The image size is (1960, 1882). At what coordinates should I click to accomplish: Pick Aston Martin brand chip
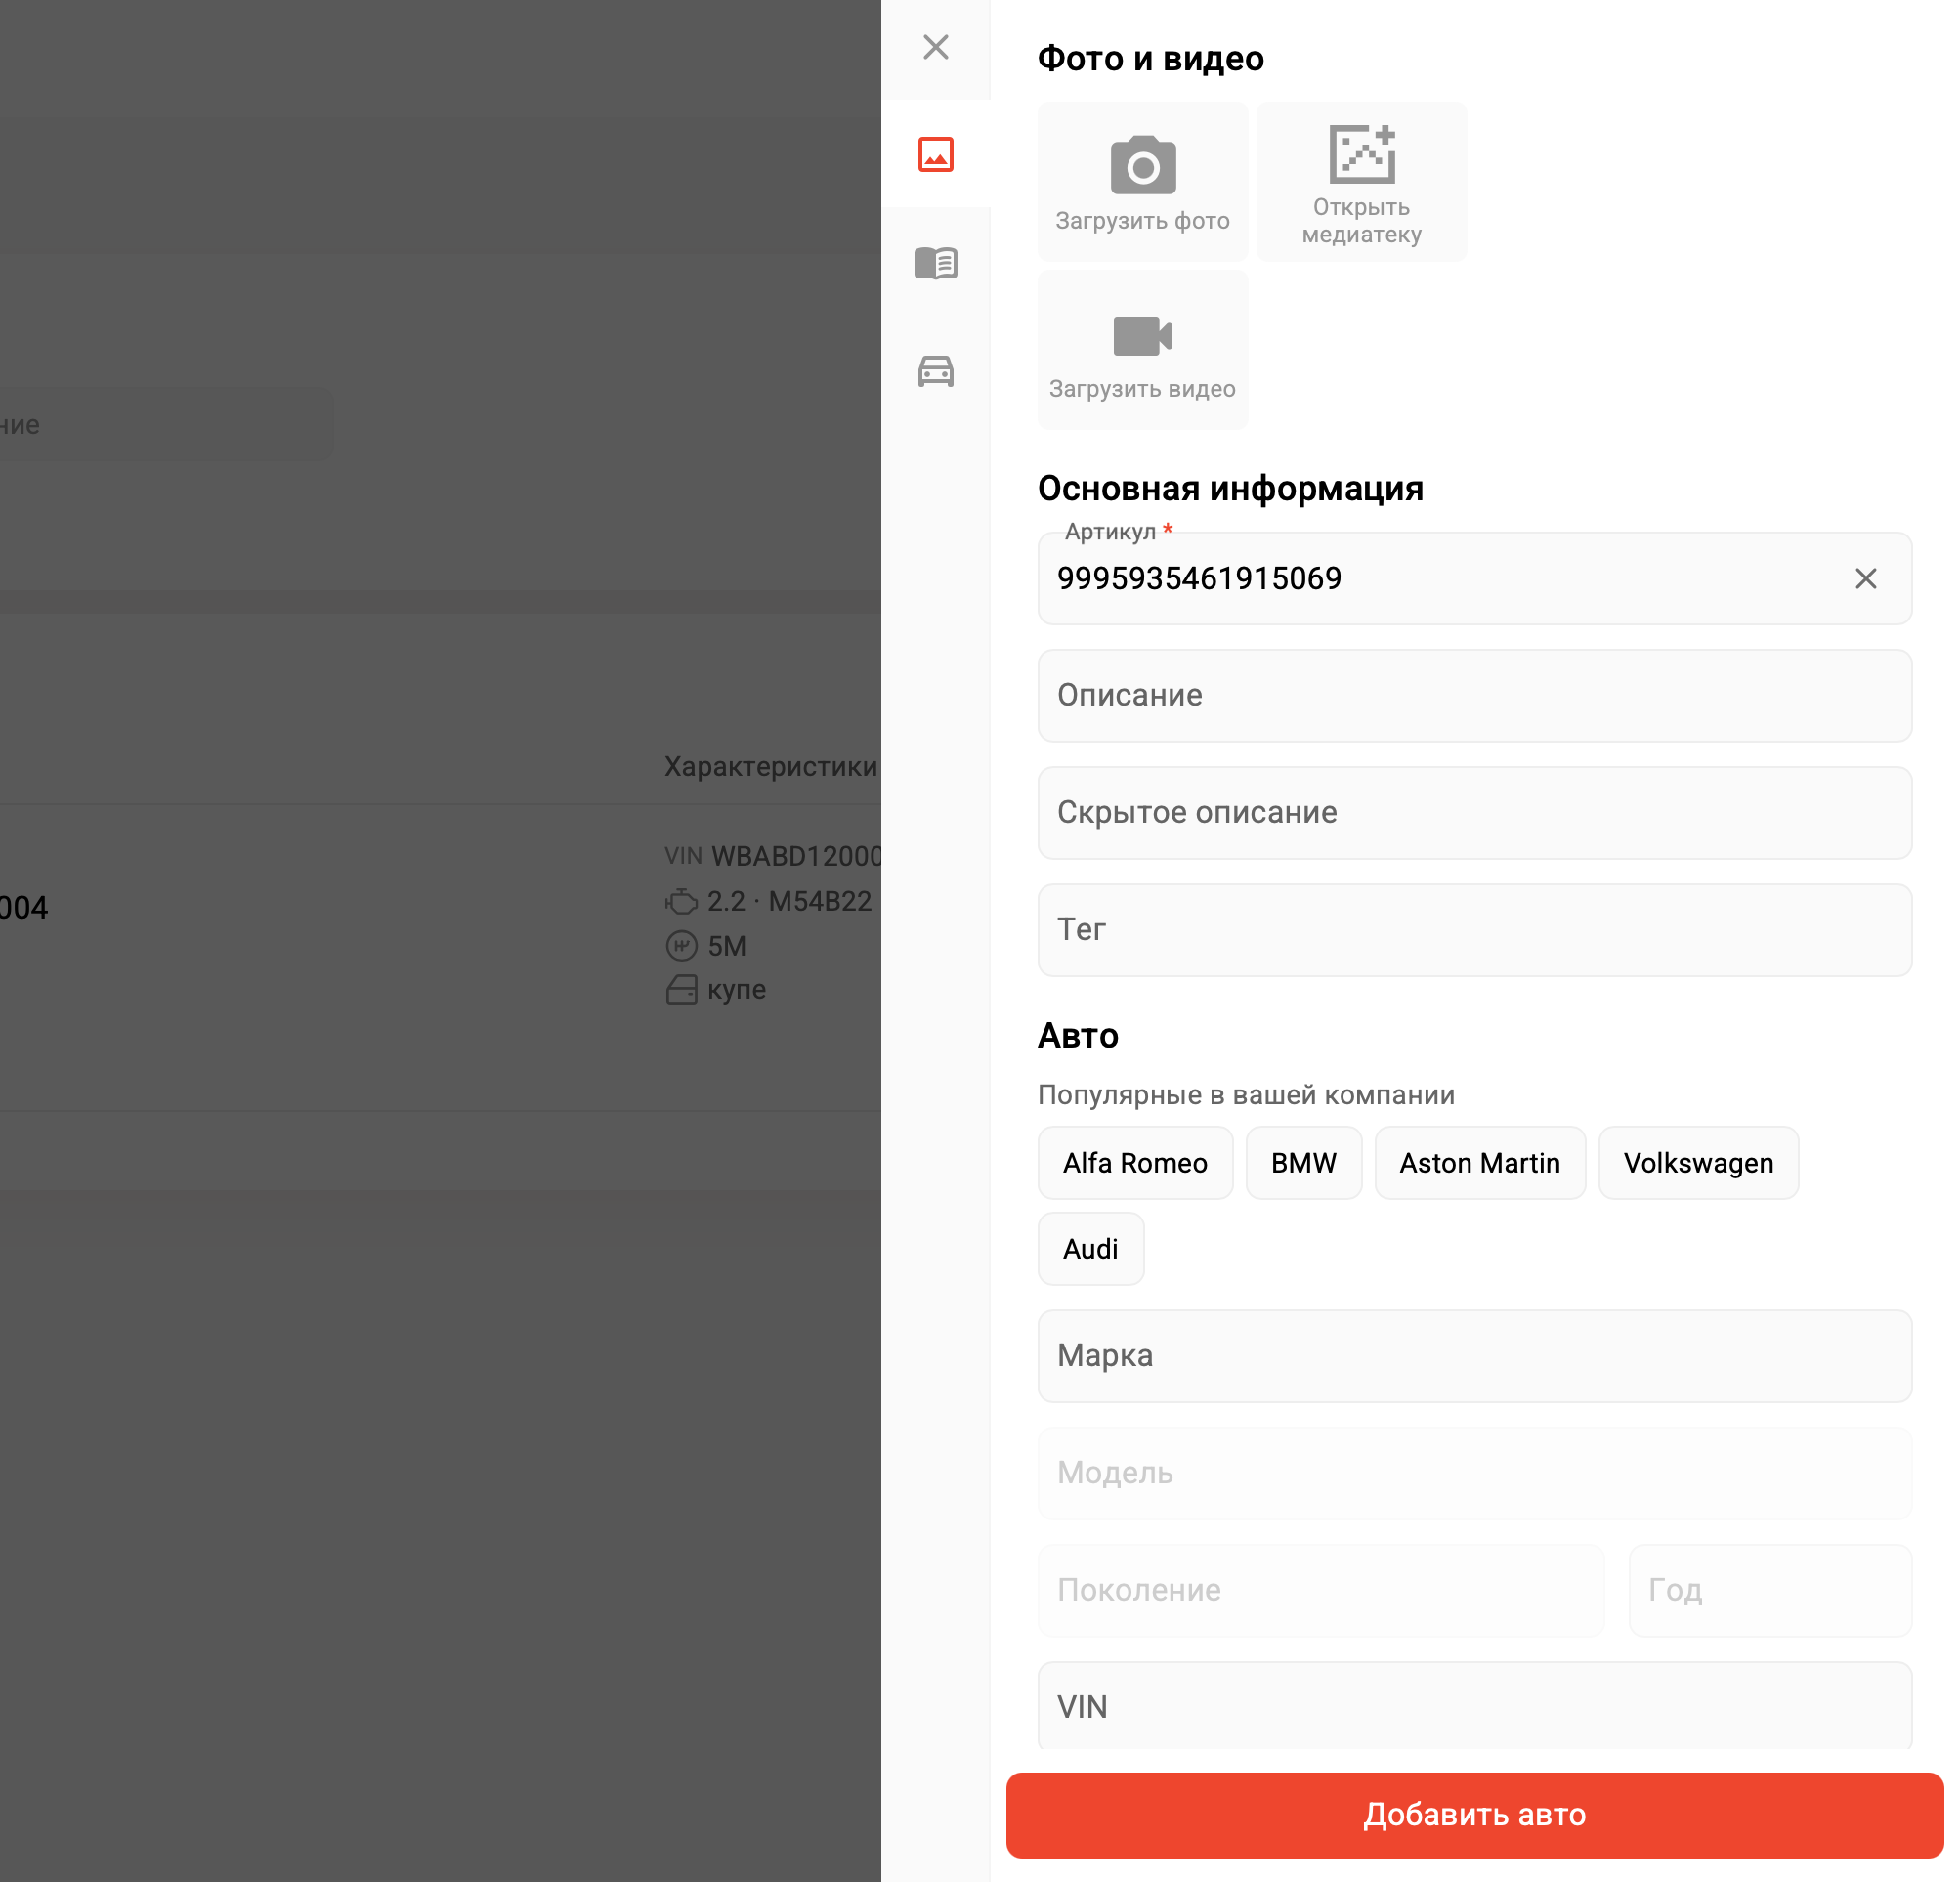[x=1479, y=1163]
